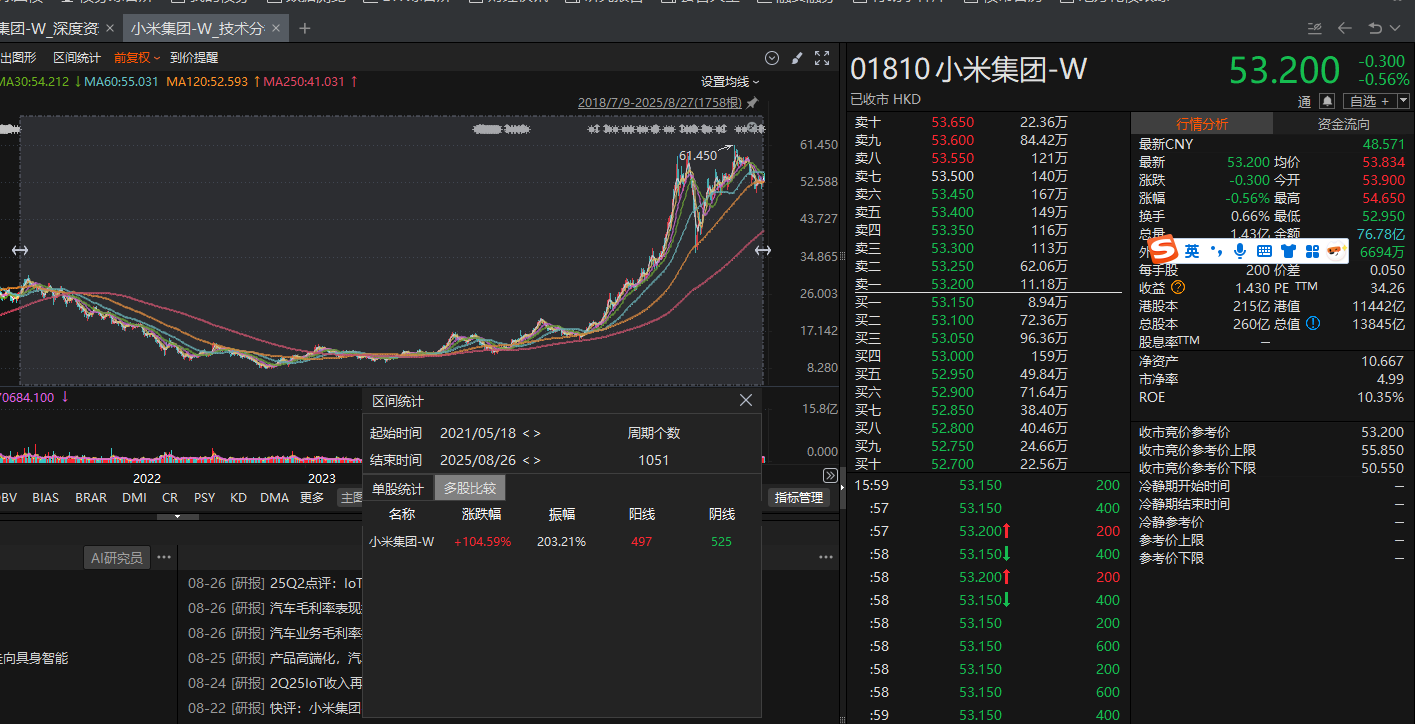Close the 小米集团-W_技术分析 tab

[278, 28]
